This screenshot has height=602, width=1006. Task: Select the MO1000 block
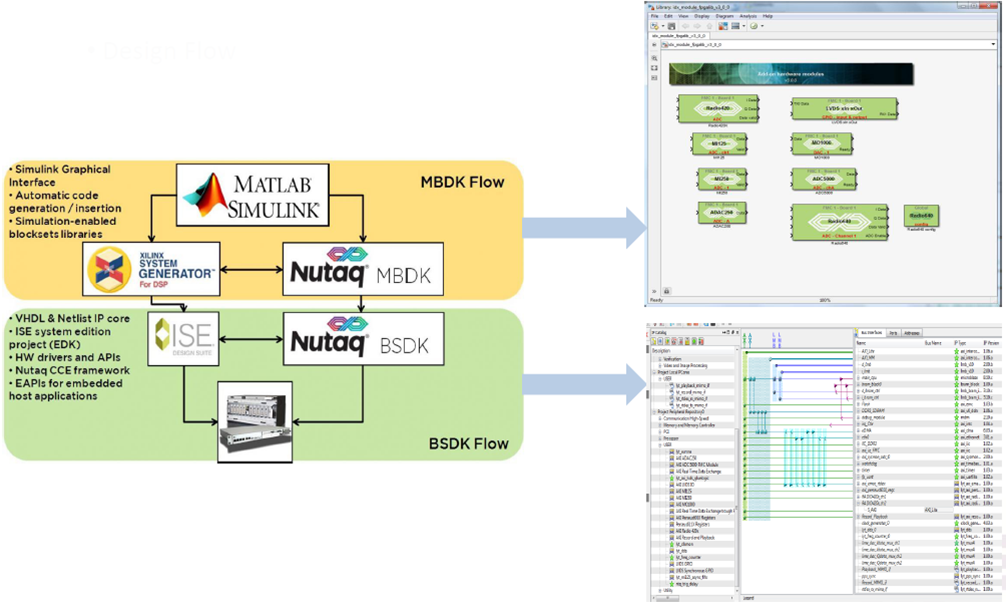pos(822,144)
